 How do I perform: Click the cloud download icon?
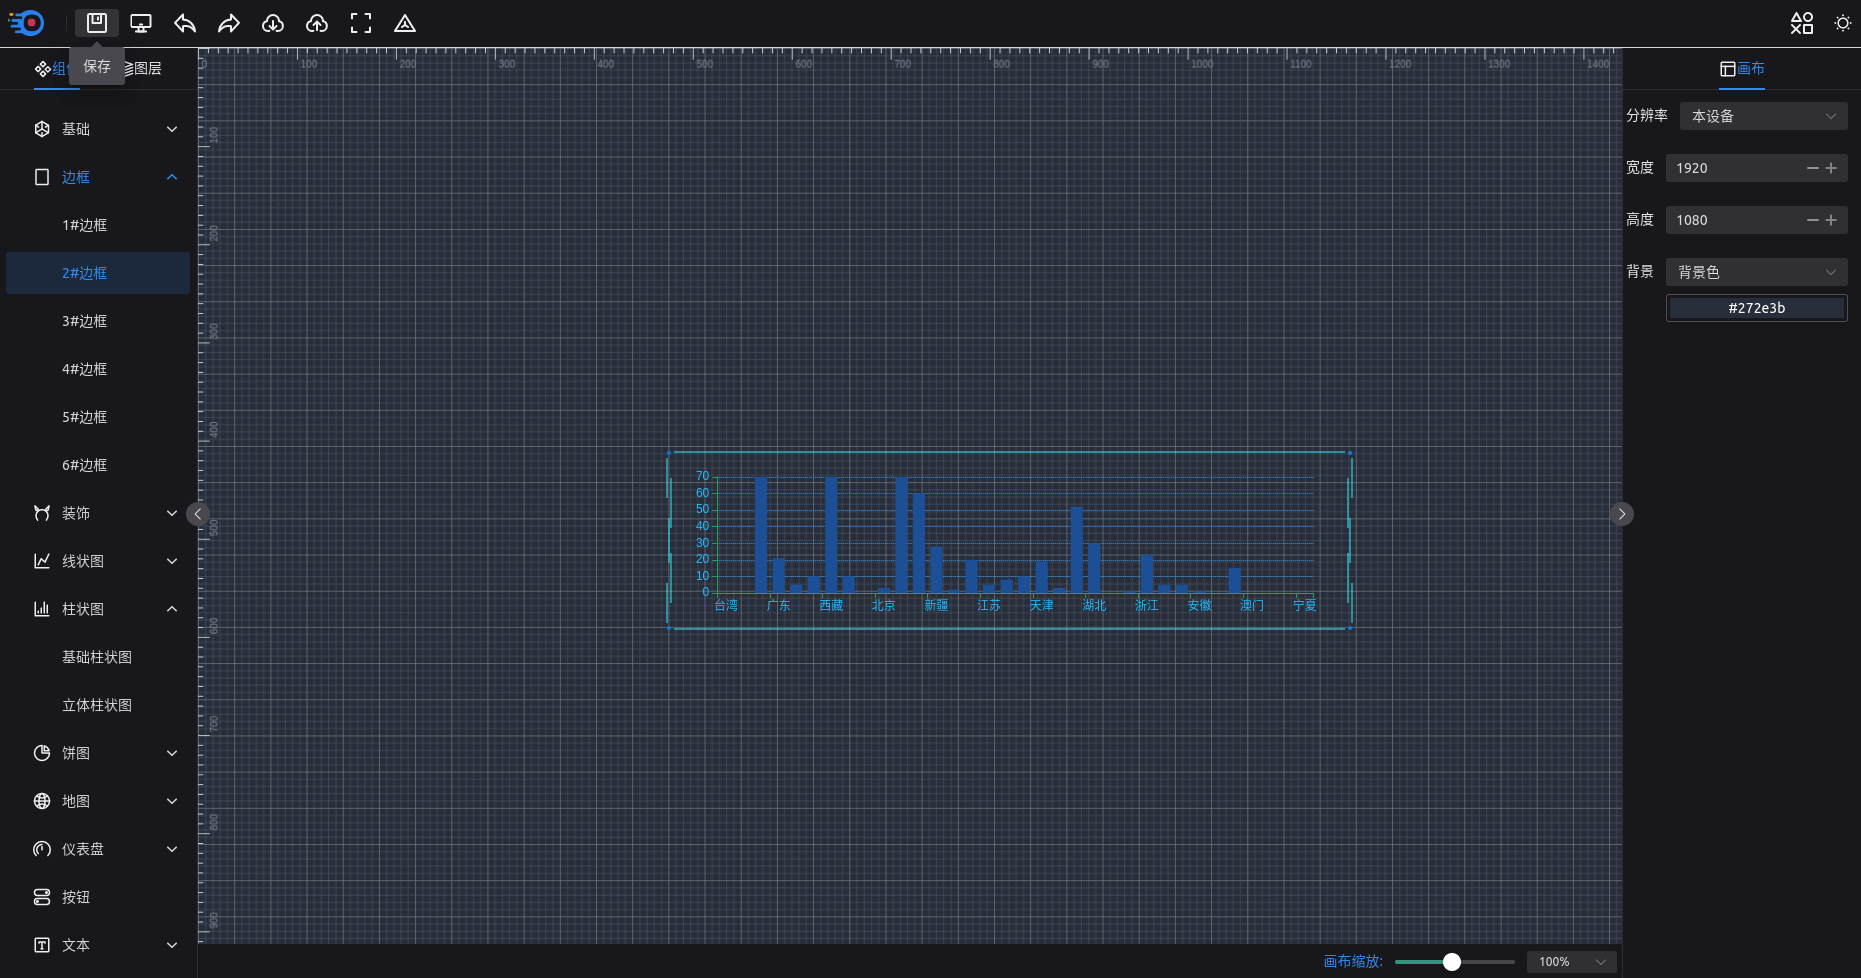(273, 23)
